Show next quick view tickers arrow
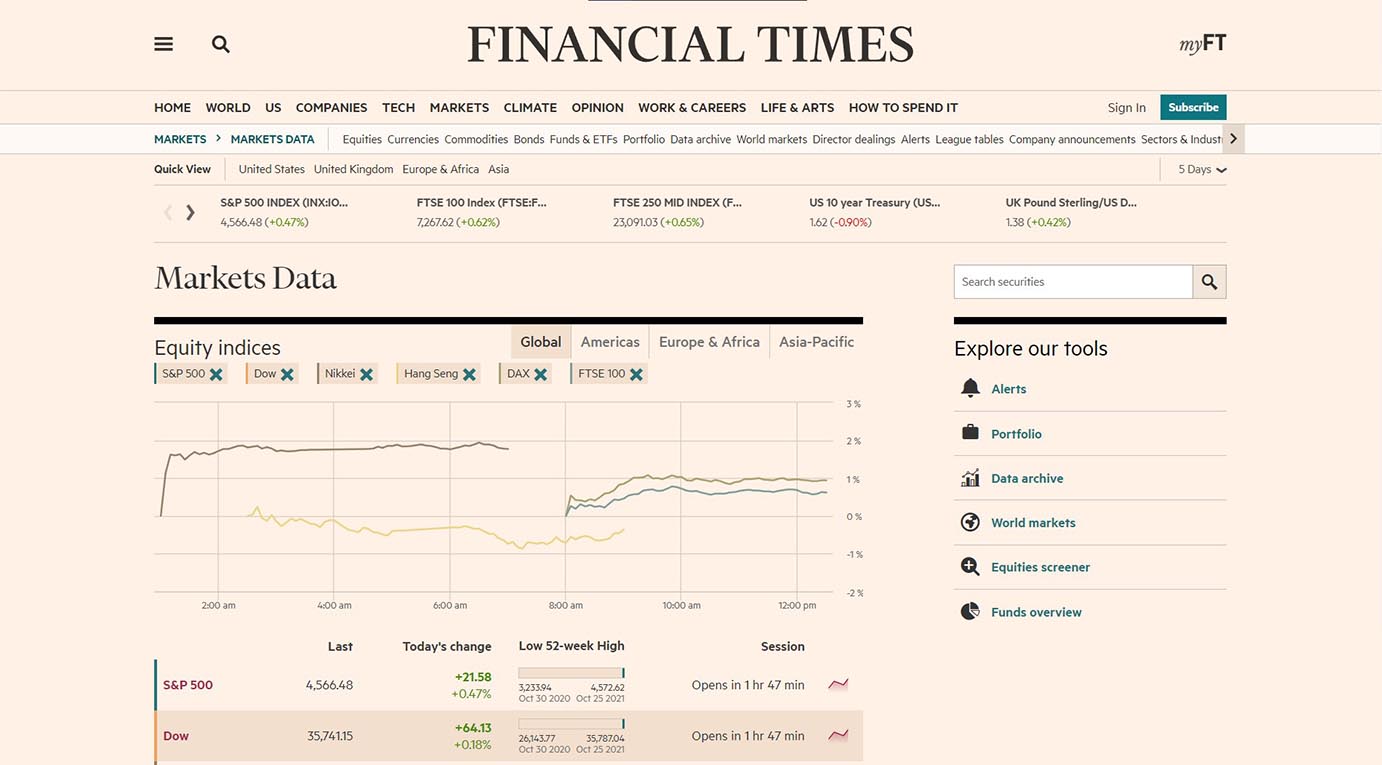This screenshot has width=1382, height=765. [x=190, y=212]
